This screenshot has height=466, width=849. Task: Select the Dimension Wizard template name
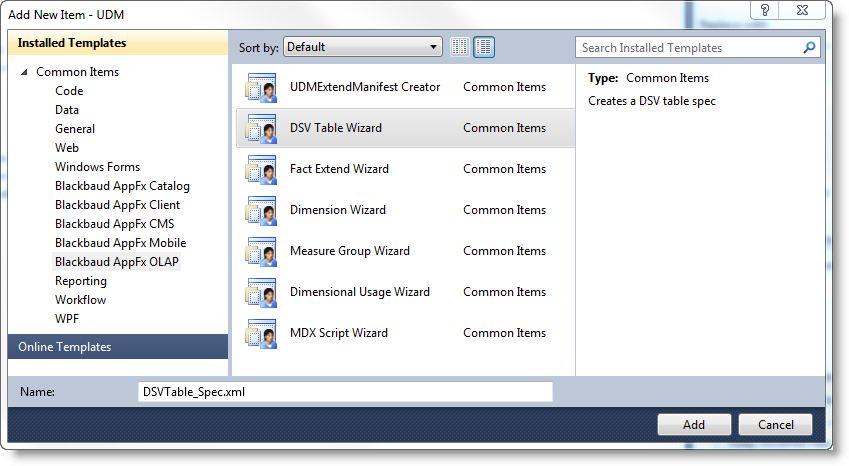tap(338, 210)
